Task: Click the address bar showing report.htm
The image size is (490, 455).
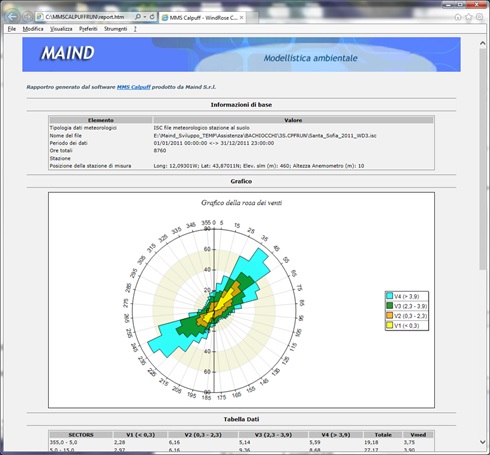Action: tap(85, 17)
